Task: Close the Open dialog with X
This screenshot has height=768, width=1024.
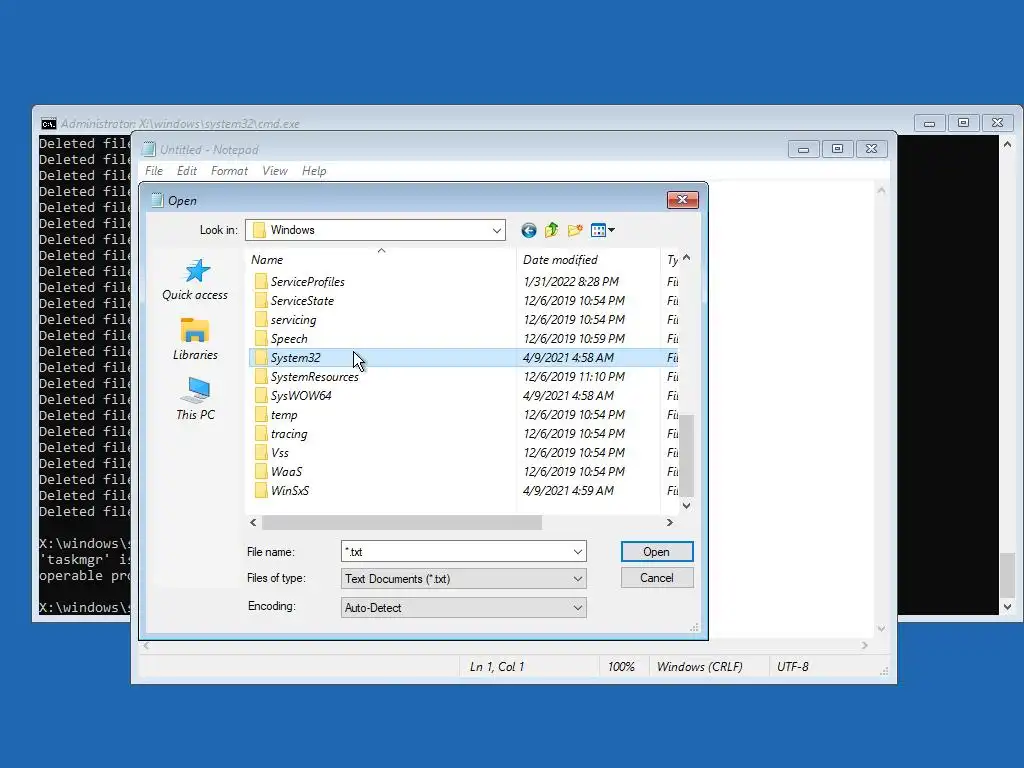Action: tap(682, 200)
